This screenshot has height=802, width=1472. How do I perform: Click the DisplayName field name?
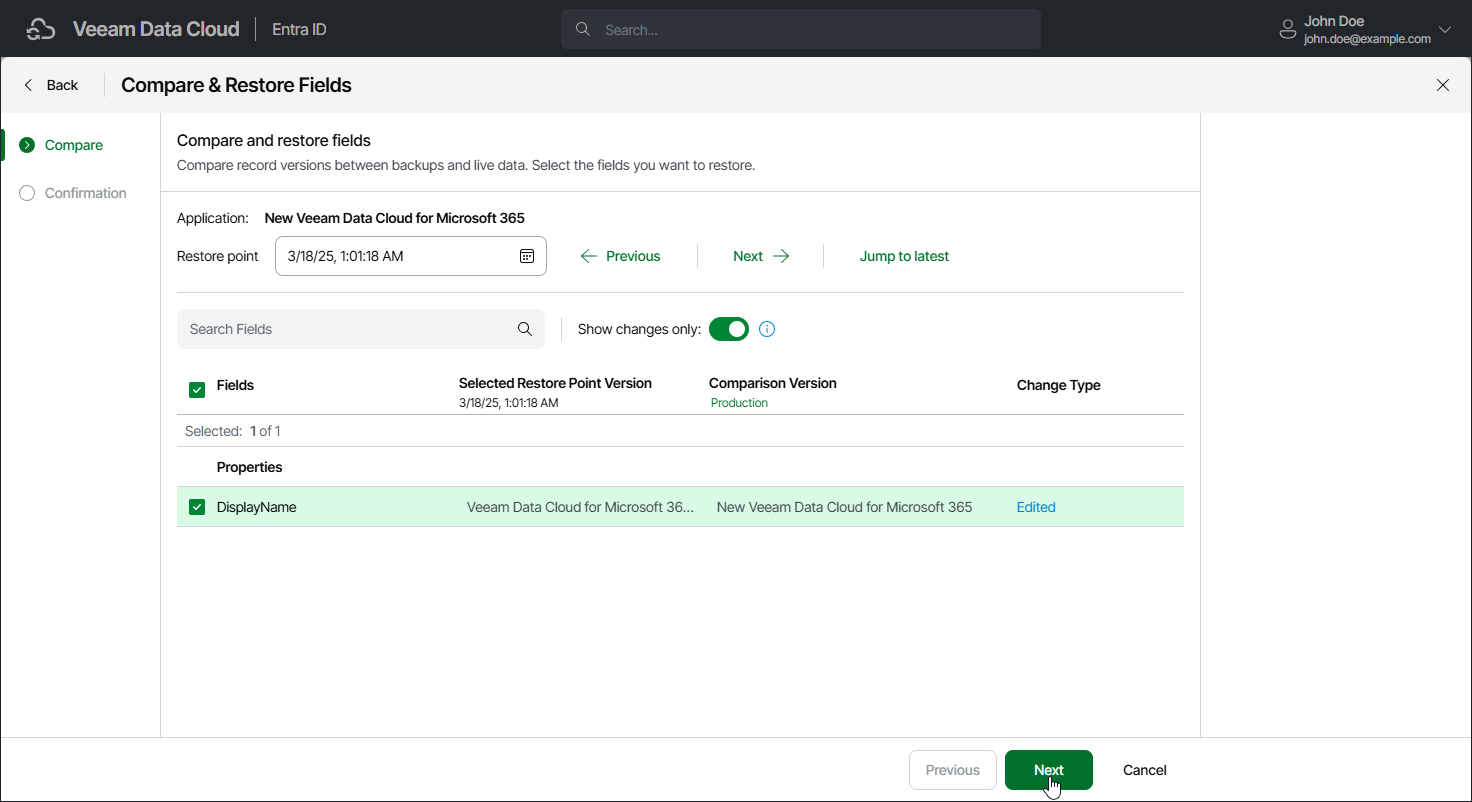(x=257, y=507)
